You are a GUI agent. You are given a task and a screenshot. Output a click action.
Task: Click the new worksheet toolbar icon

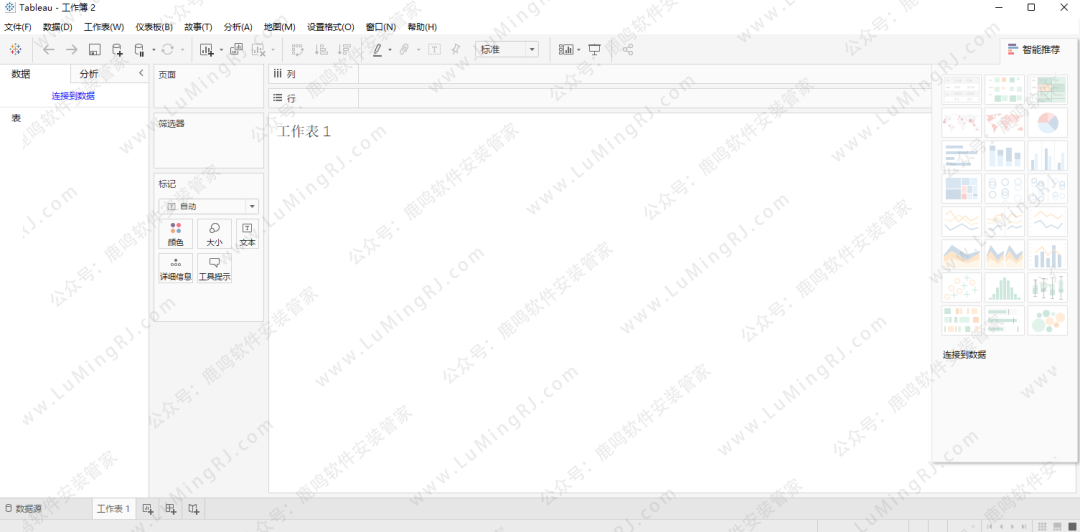point(207,50)
